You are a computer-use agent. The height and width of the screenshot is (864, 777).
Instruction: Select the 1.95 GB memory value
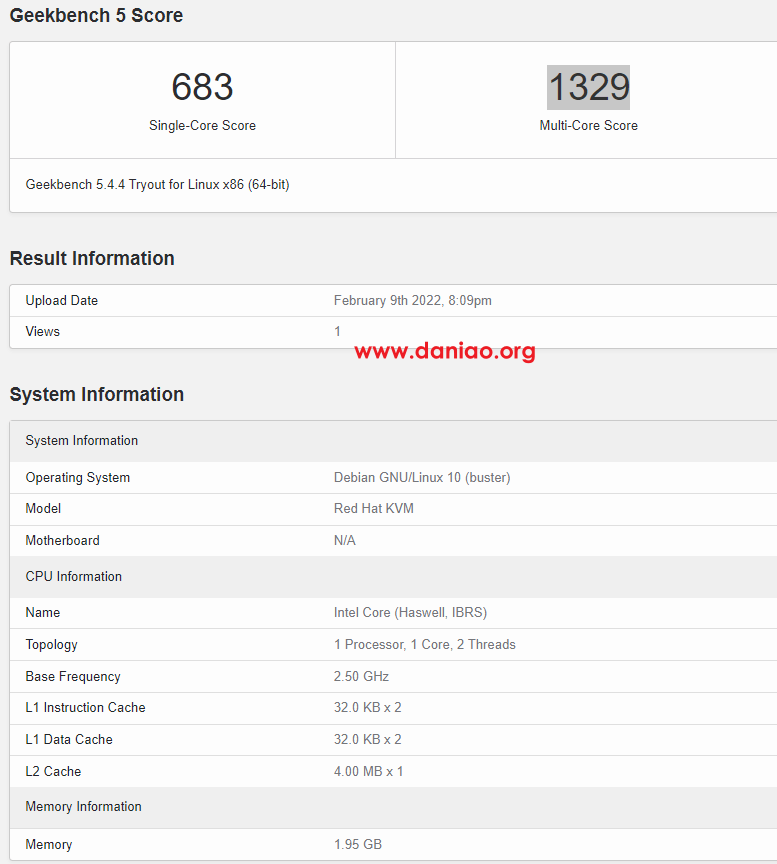[358, 844]
